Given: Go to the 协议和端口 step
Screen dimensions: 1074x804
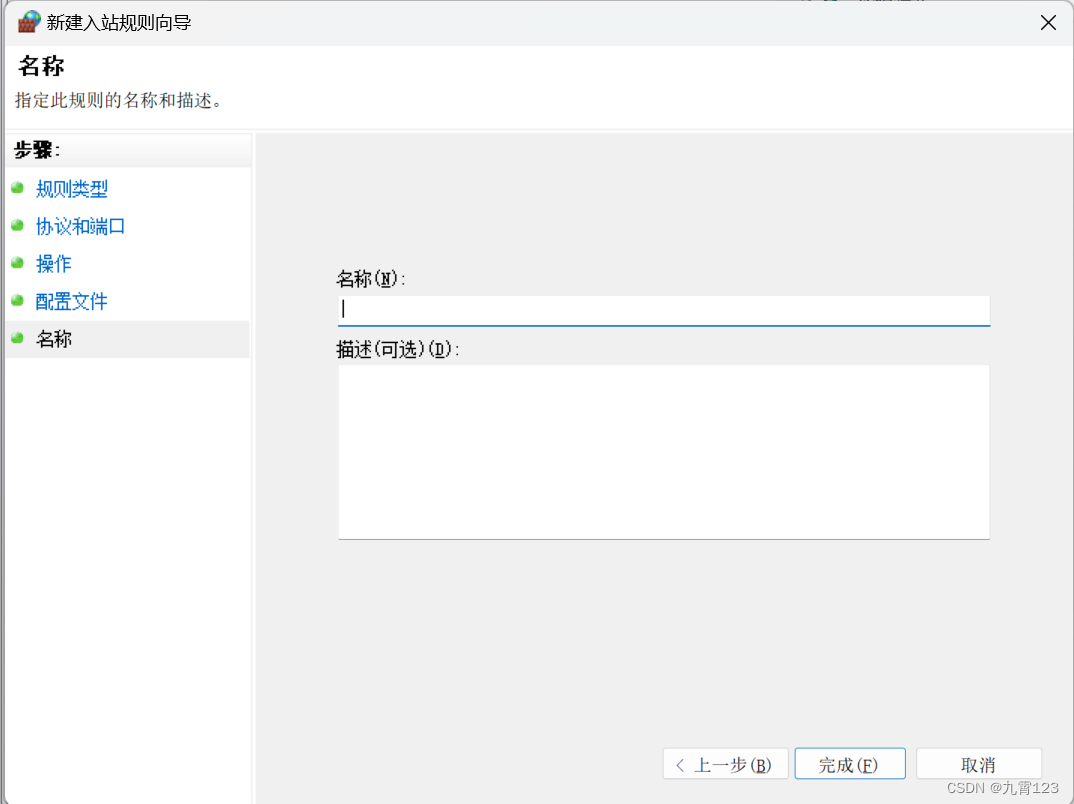Looking at the screenshot, I should click(80, 226).
